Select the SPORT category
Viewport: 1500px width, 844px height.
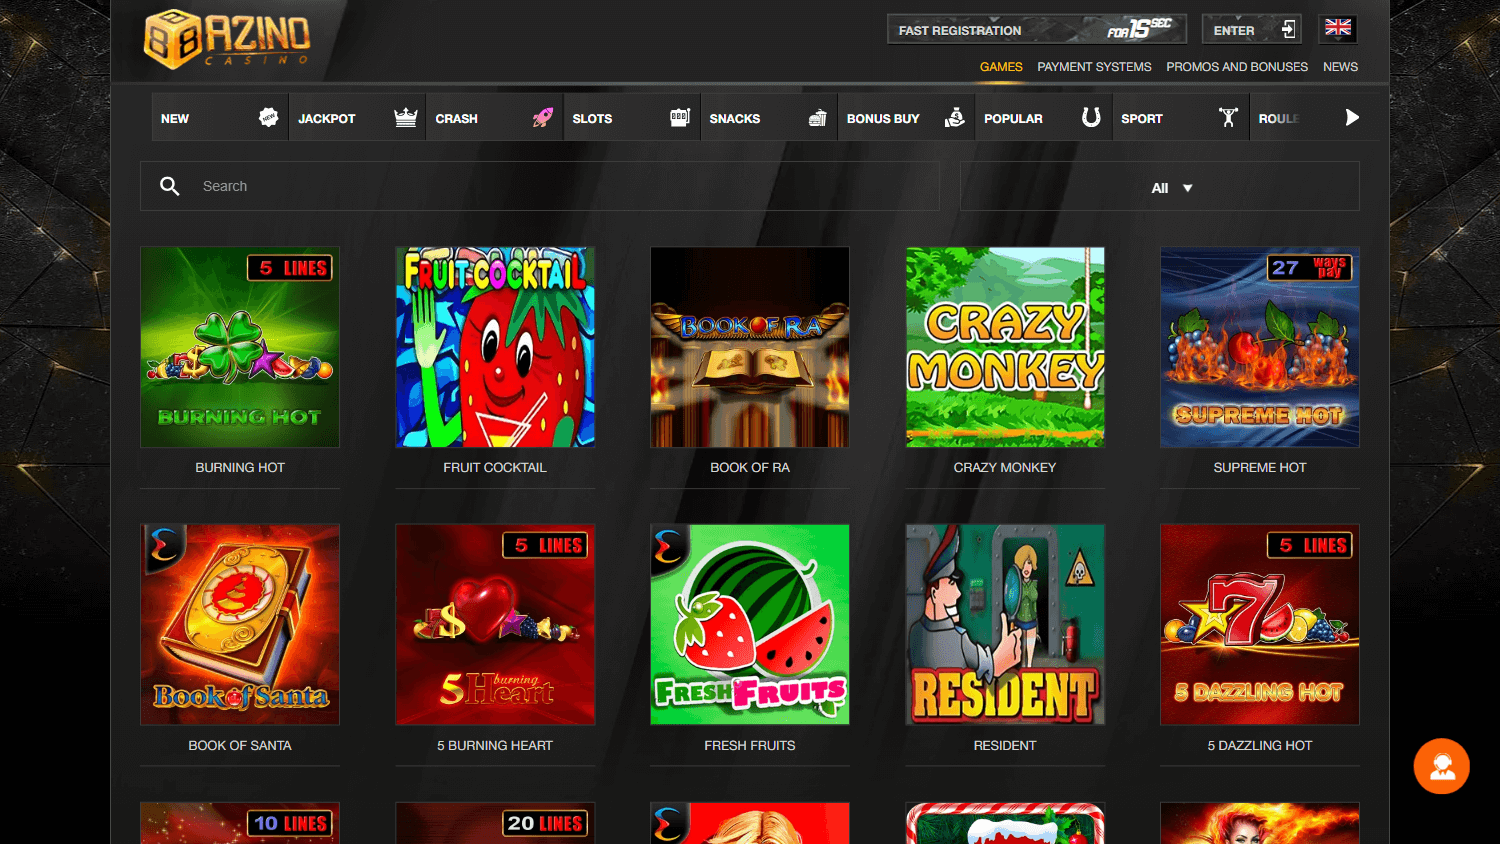pyautogui.click(x=1180, y=118)
